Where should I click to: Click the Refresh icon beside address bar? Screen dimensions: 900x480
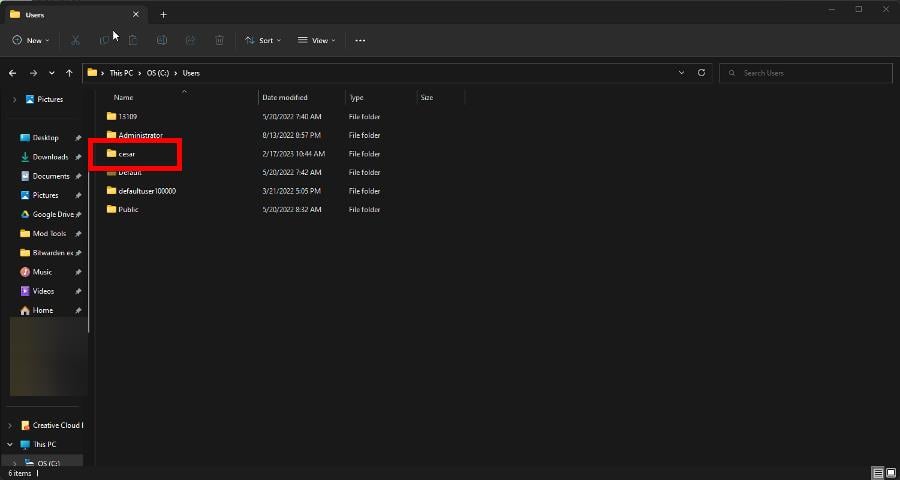[702, 73]
